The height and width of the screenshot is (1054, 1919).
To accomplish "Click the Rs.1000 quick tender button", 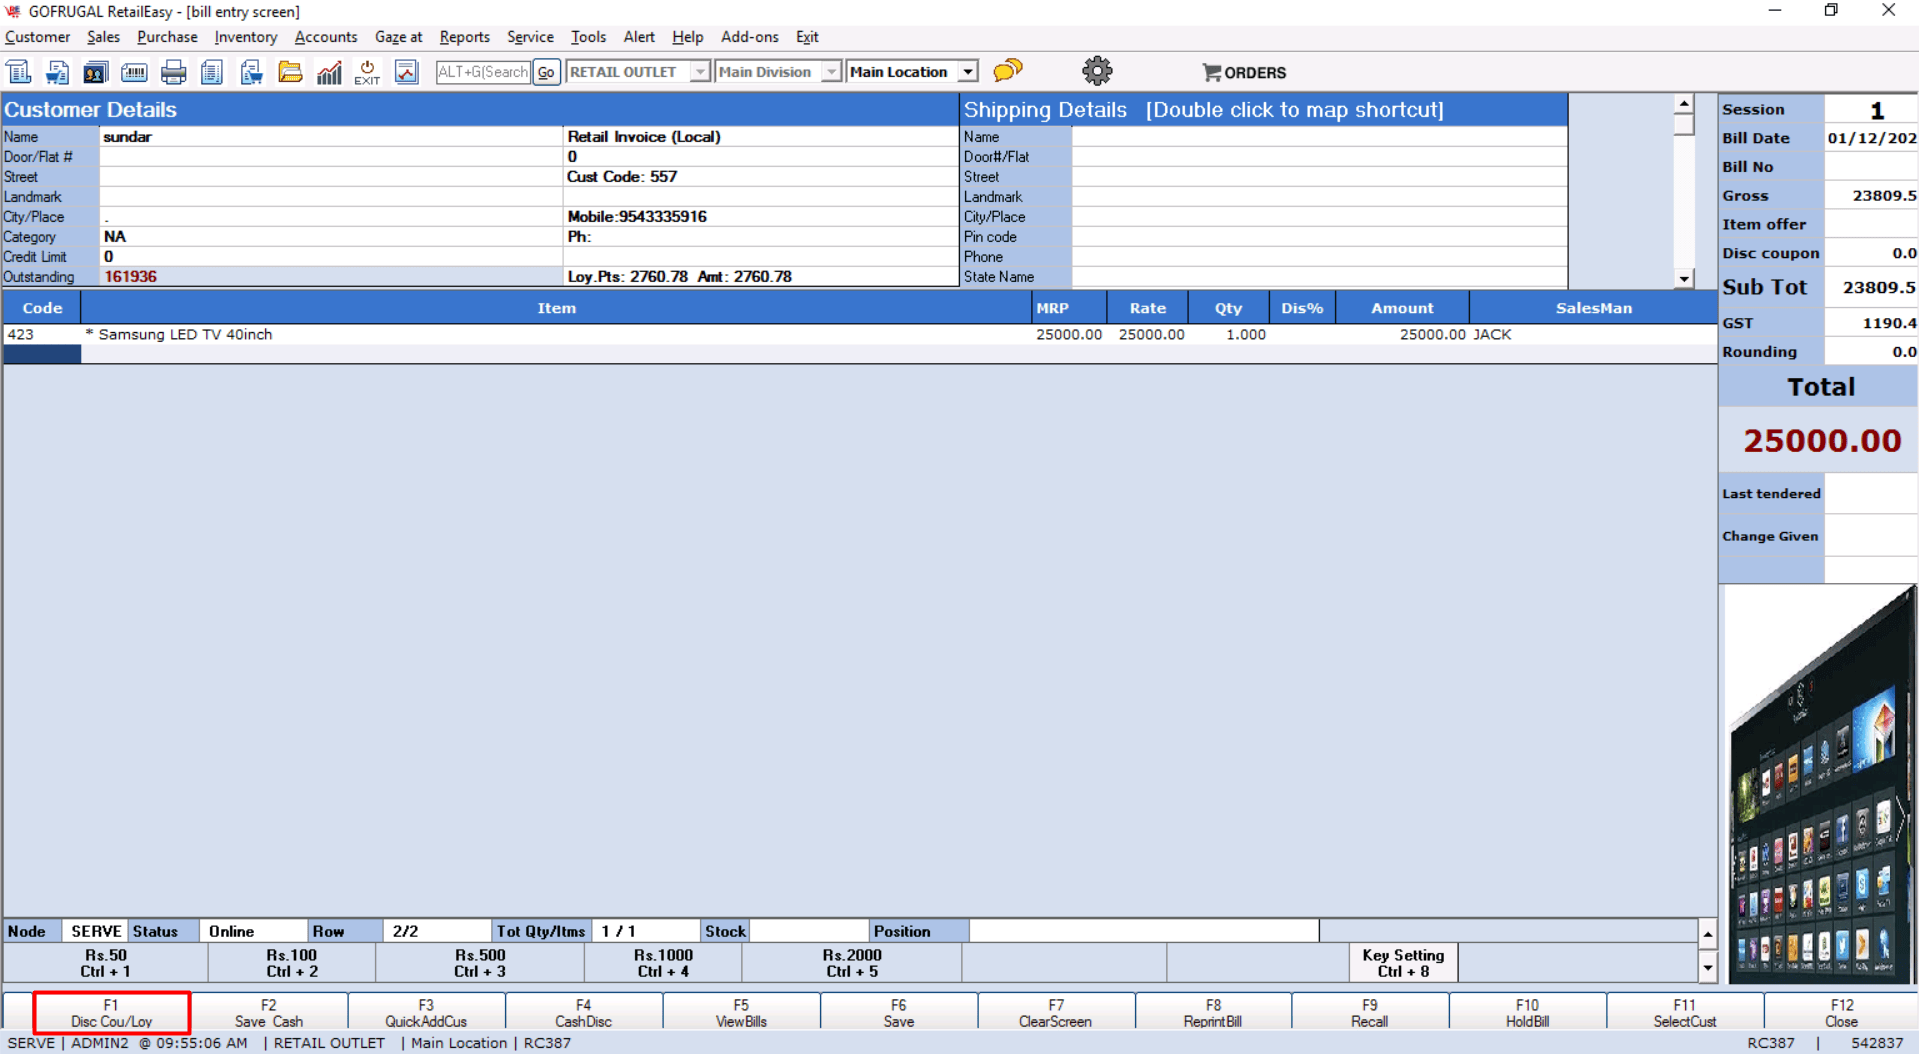I will point(663,963).
